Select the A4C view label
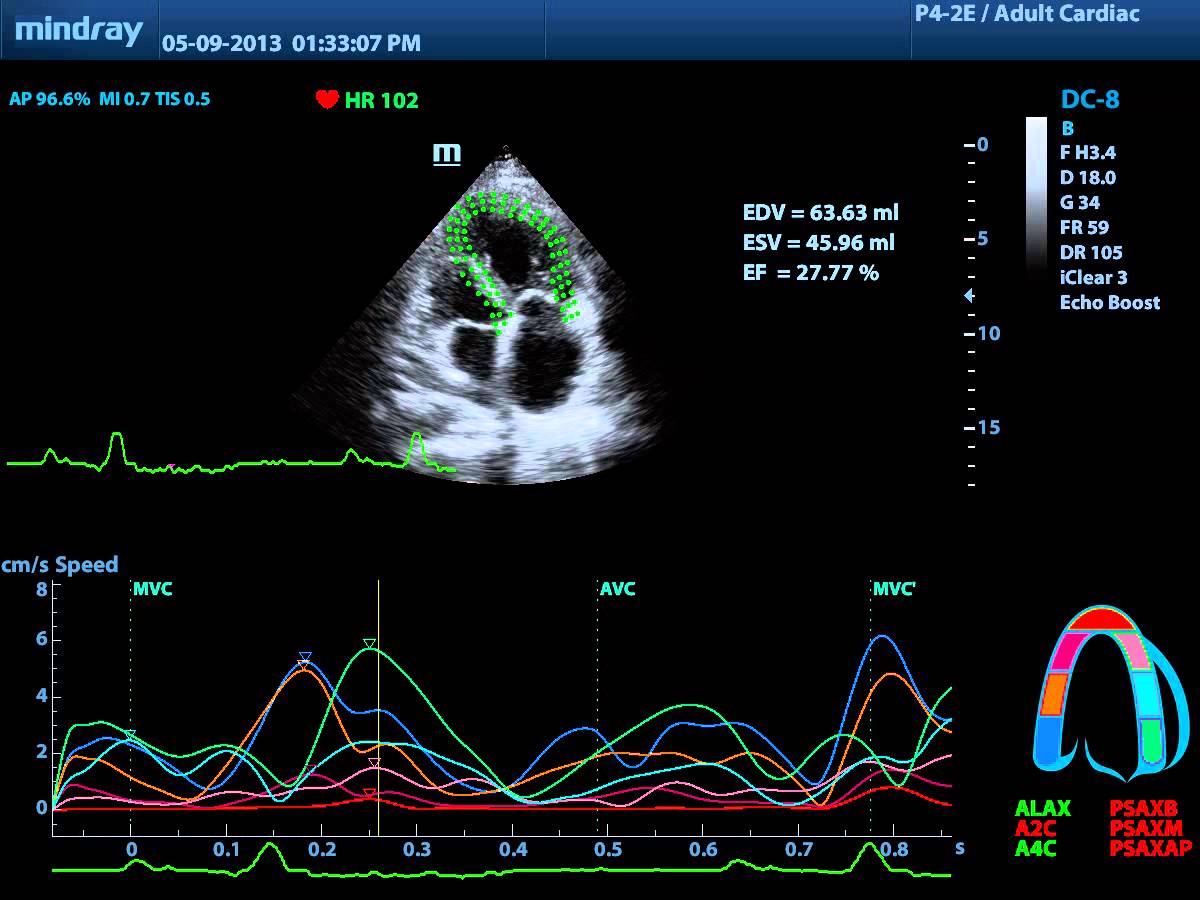The width and height of the screenshot is (1200, 900). [x=1036, y=848]
